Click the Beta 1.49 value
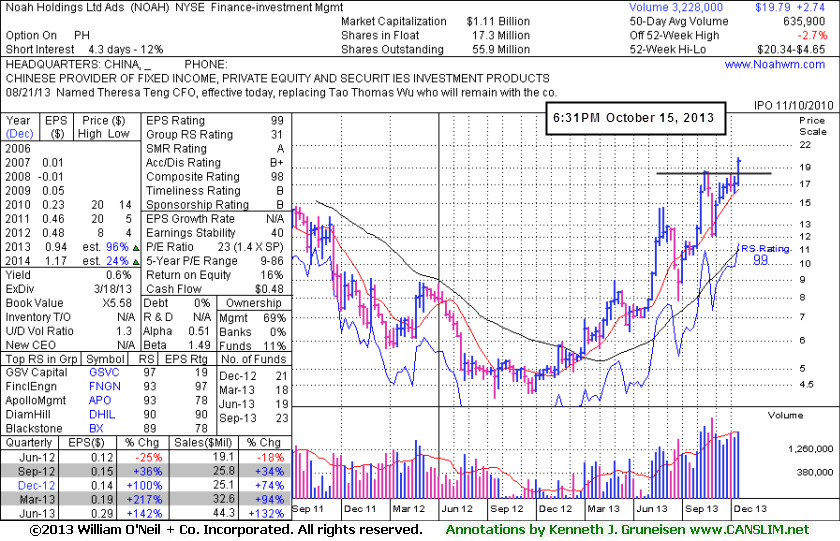 coord(199,345)
